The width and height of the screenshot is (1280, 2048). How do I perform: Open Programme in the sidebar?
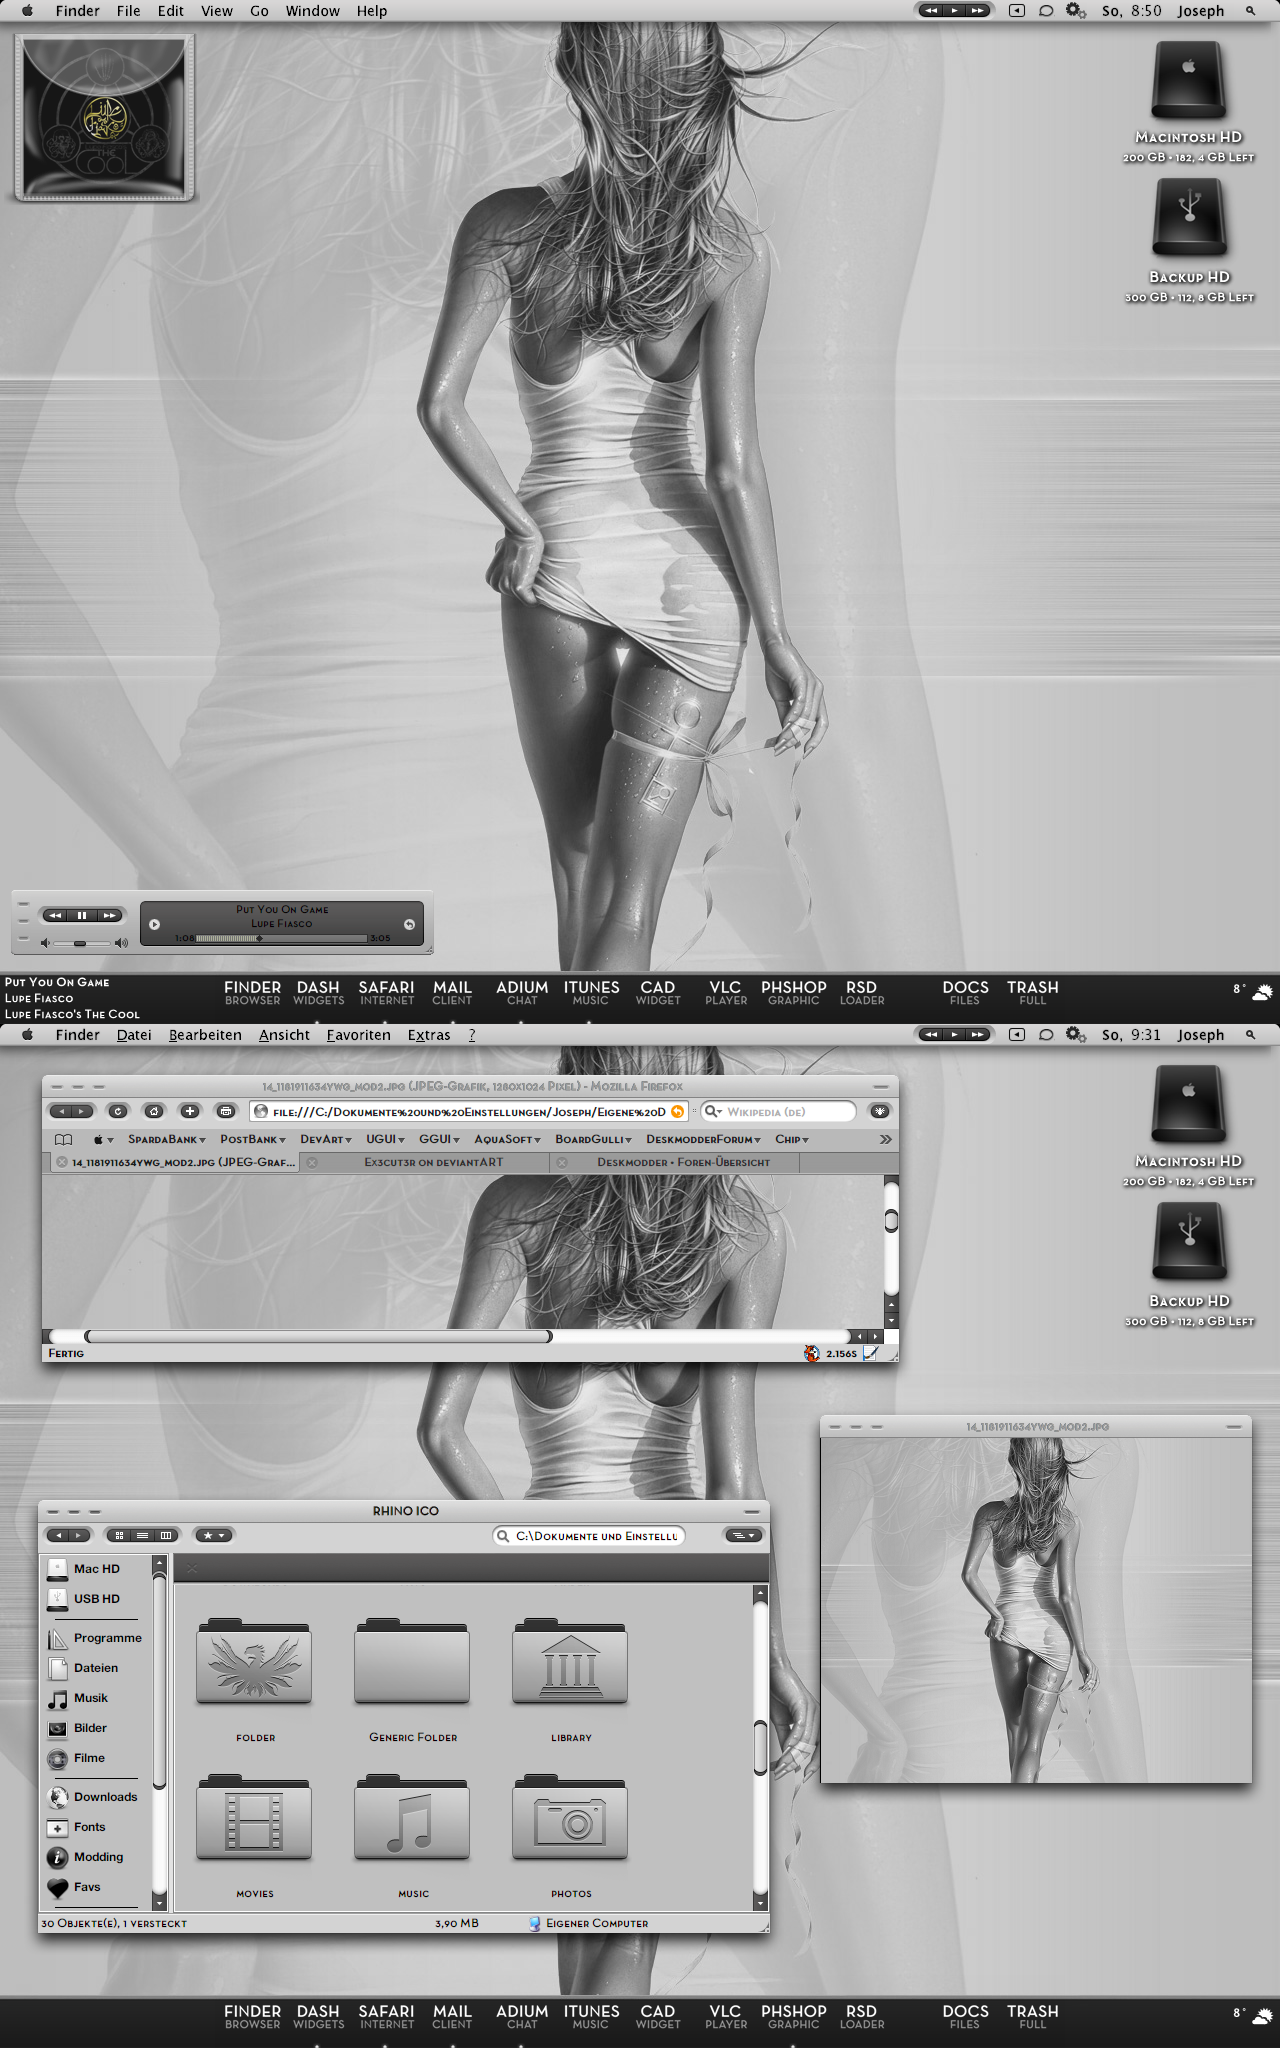click(95, 1638)
